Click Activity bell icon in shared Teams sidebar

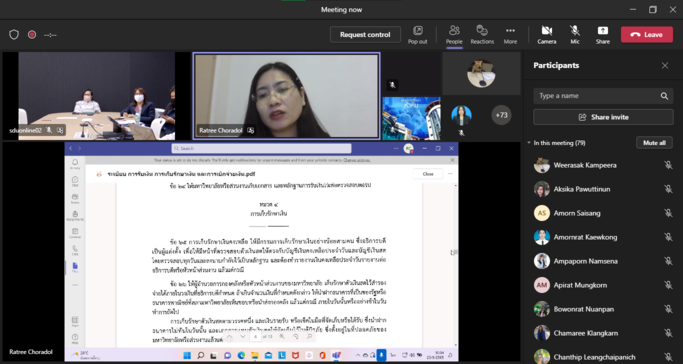(75, 164)
